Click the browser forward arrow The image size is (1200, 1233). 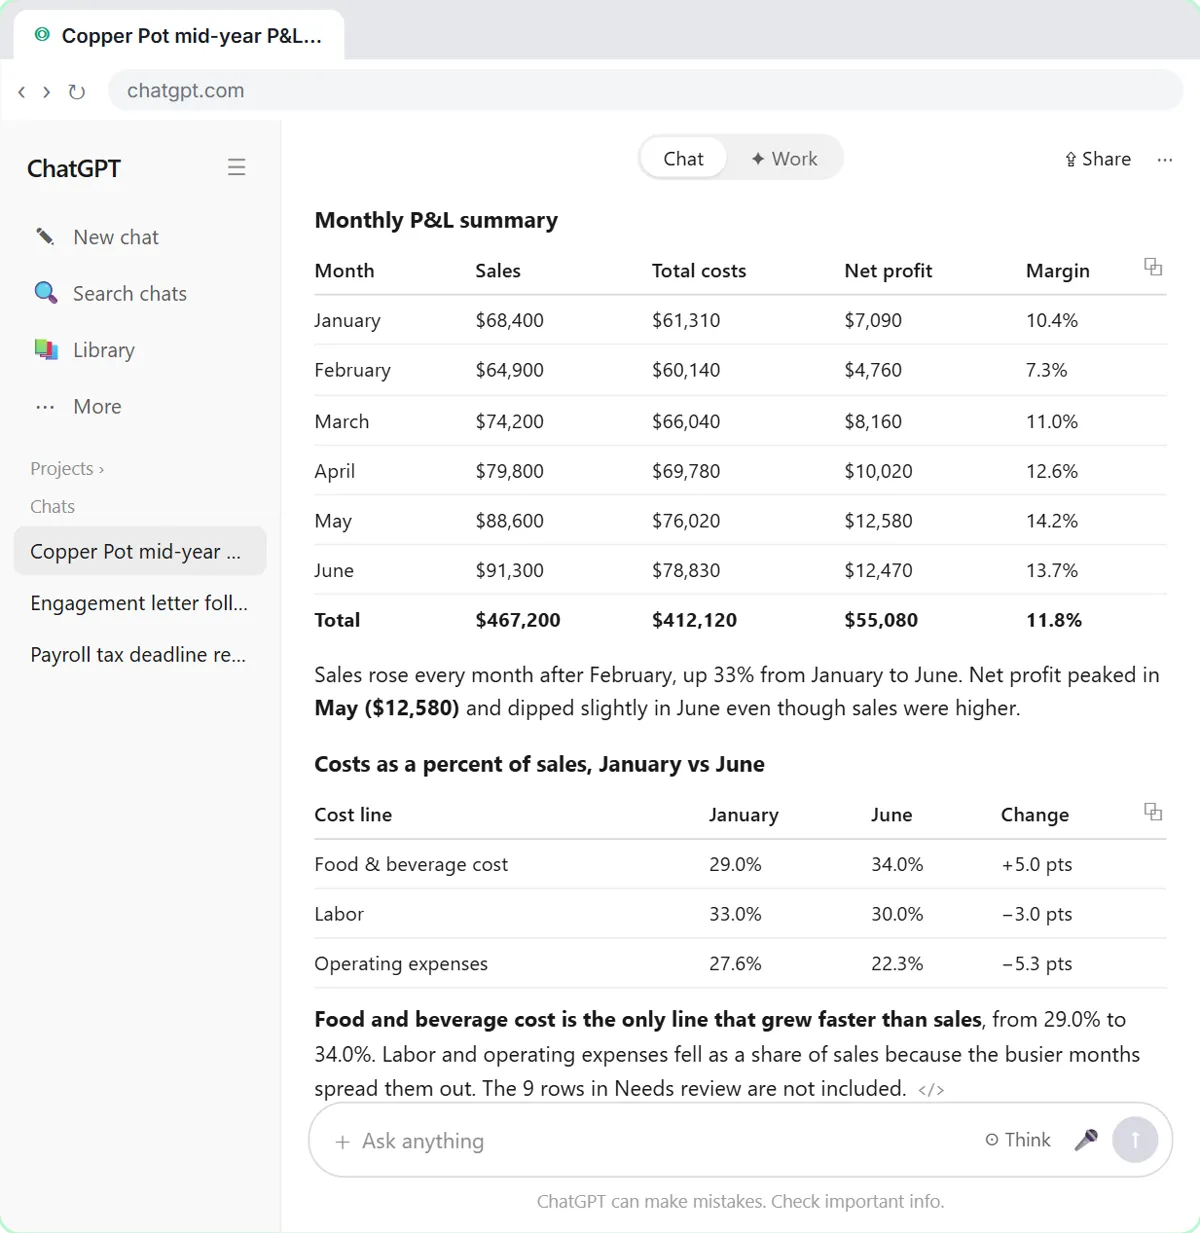46,92
